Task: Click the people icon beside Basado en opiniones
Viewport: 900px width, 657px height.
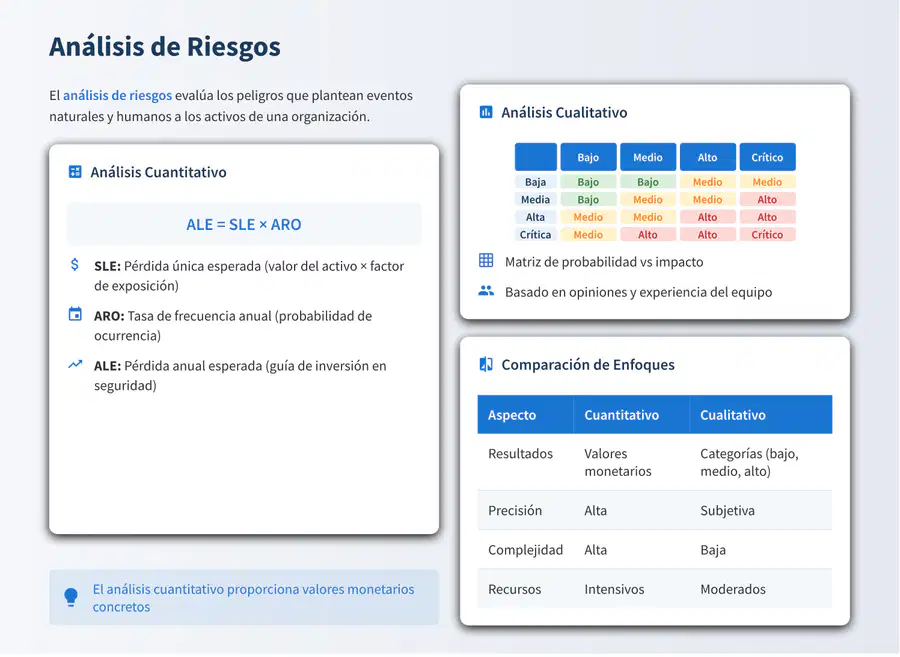Action: click(x=486, y=291)
